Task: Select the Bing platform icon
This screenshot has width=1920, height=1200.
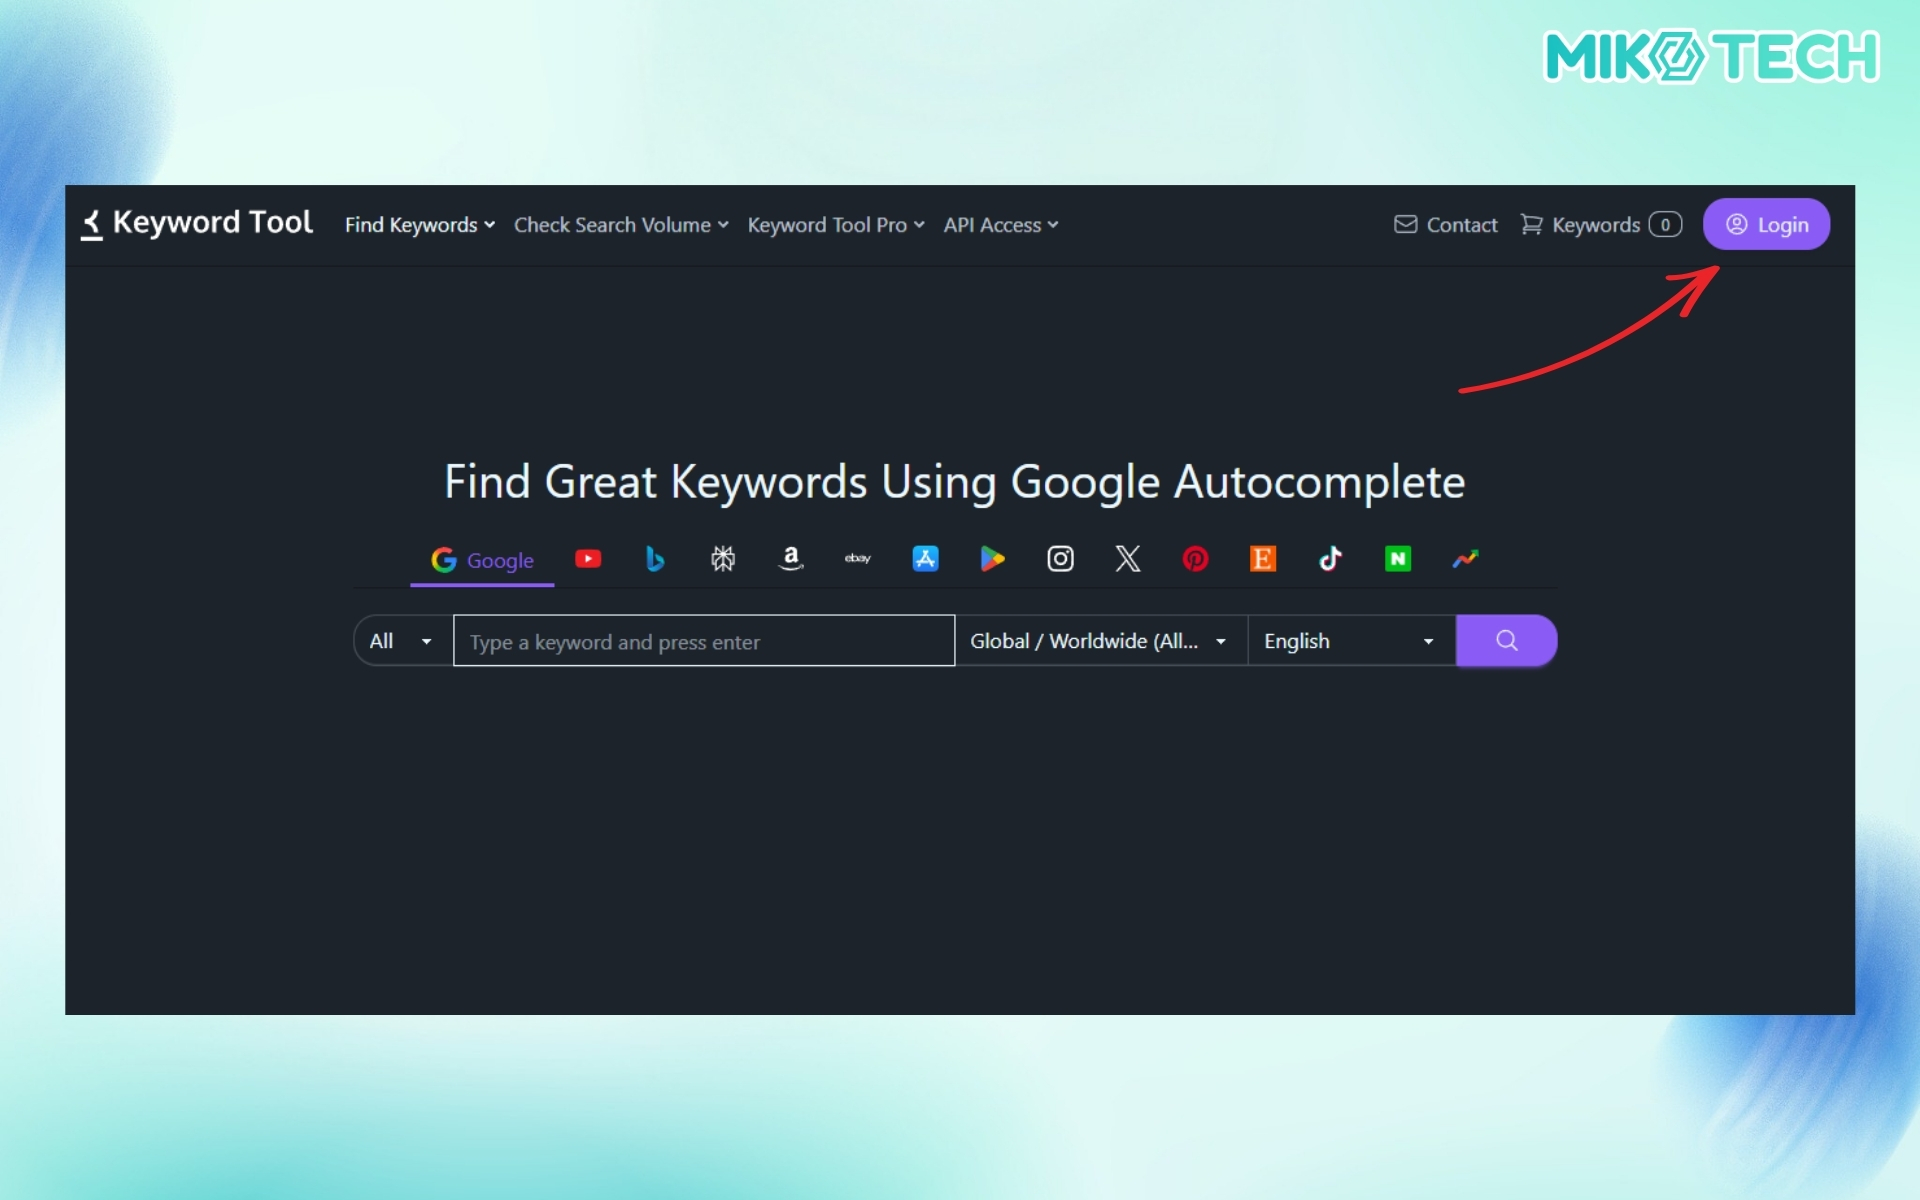Action: coord(655,559)
